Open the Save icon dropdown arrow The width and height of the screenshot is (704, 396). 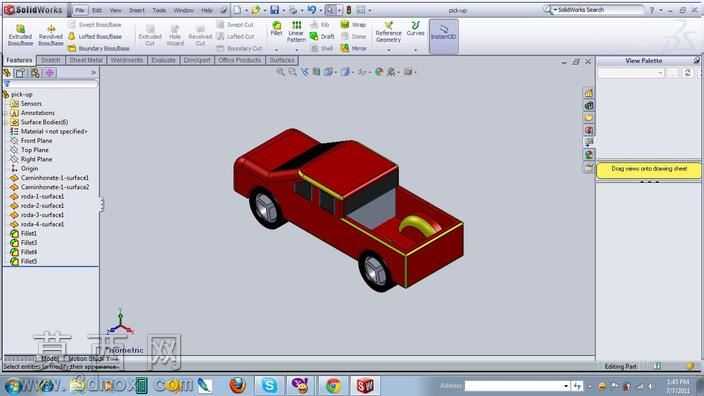click(x=283, y=10)
